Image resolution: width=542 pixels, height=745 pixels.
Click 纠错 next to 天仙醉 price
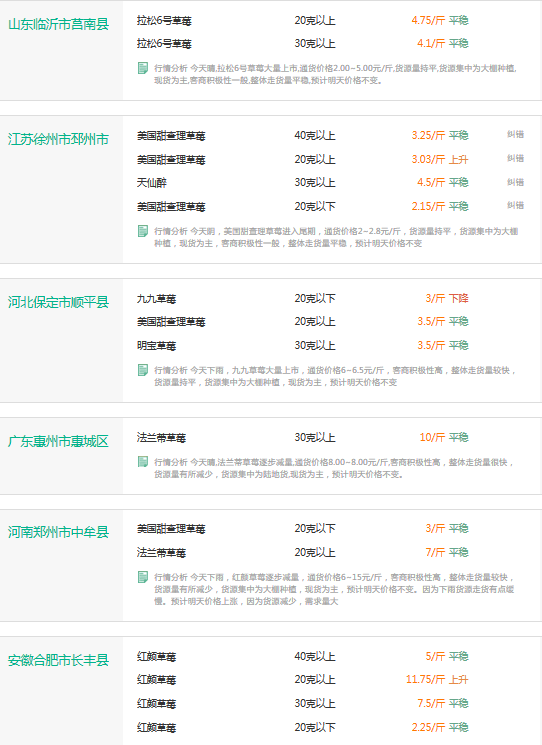point(515,182)
